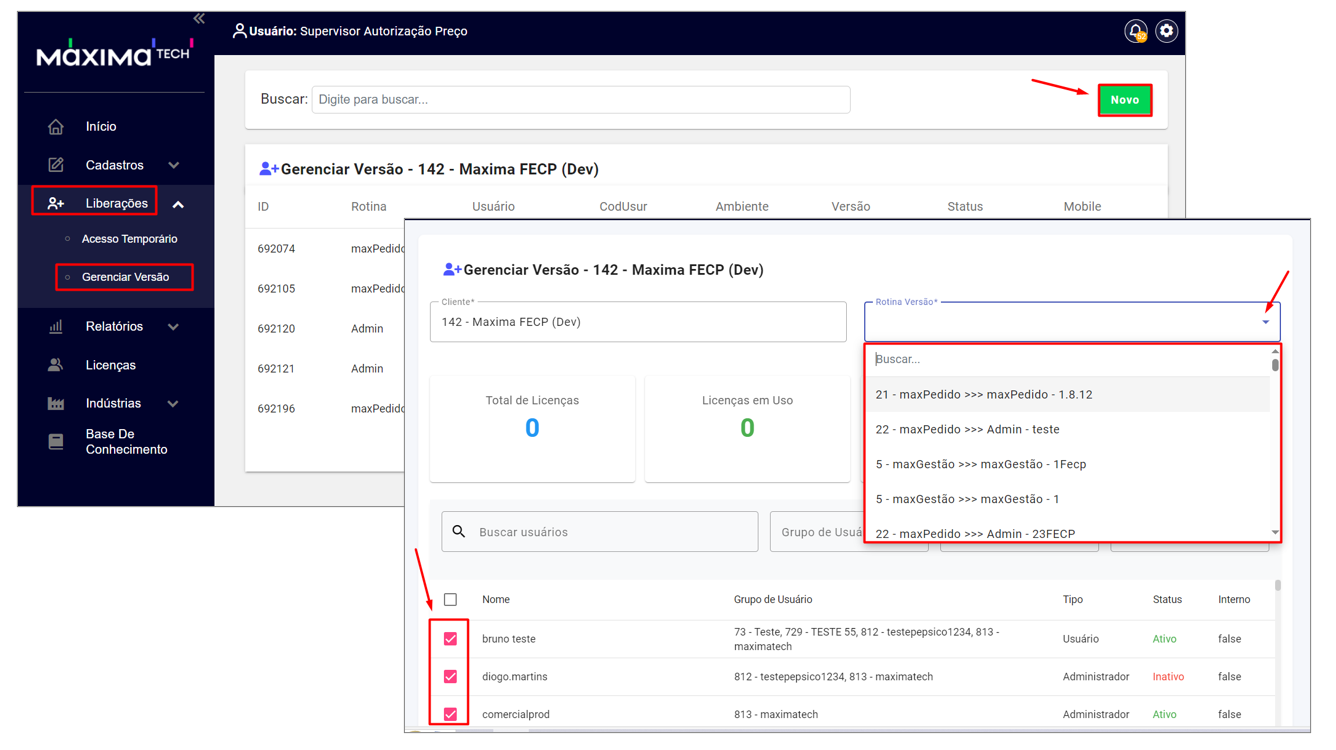Uncheck the bruno teste checkbox
1336x750 pixels.
coord(450,639)
